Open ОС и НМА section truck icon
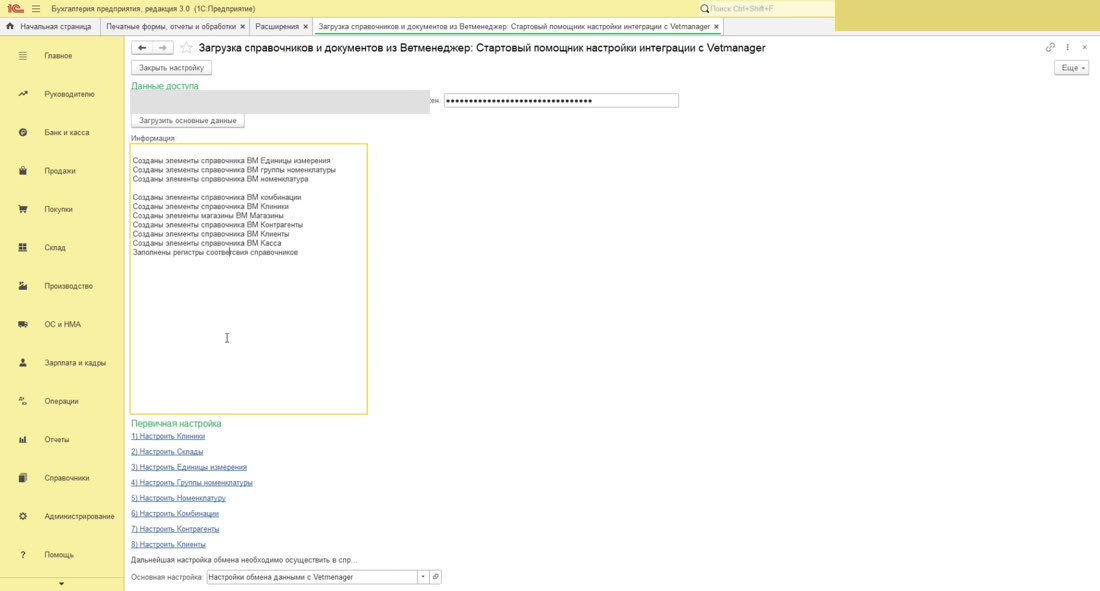1100x591 pixels. tap(22, 324)
